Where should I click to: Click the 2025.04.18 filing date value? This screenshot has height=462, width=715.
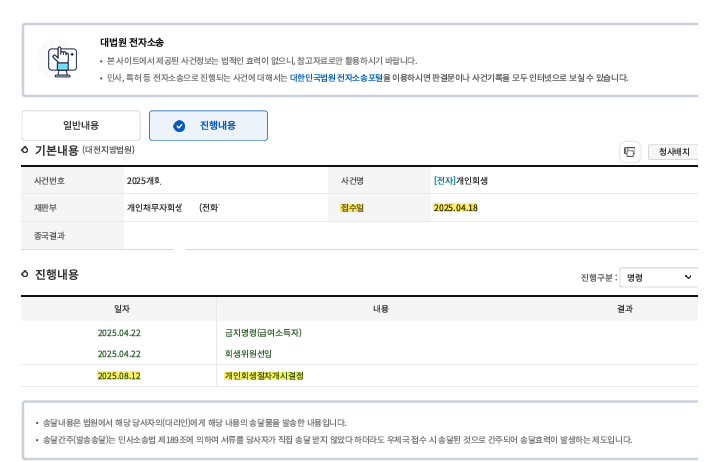(456, 208)
